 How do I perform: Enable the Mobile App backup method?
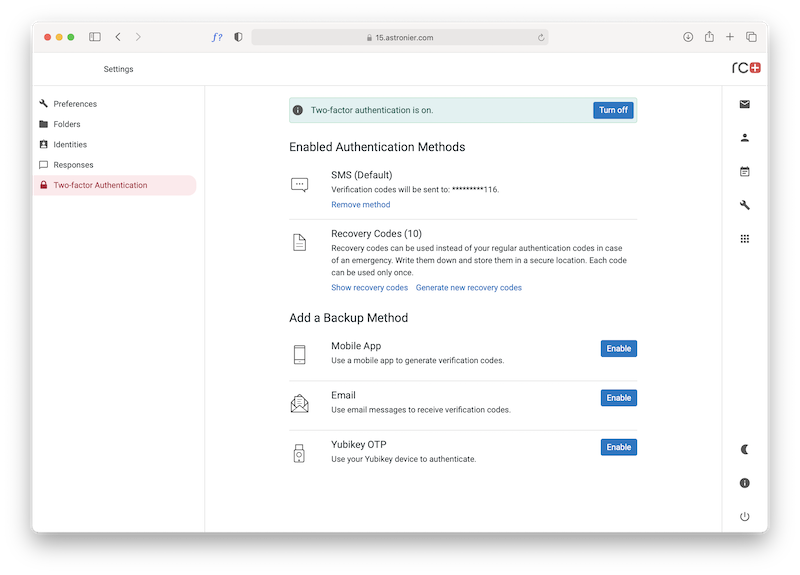click(x=618, y=348)
